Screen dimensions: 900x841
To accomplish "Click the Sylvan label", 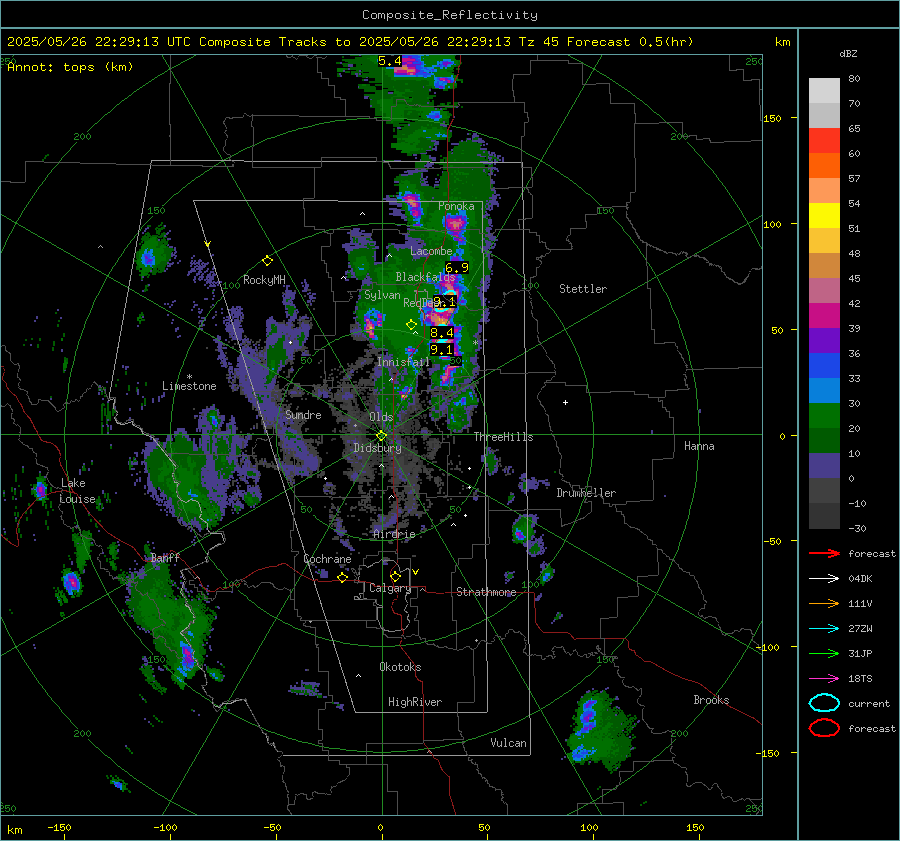I will [382, 295].
